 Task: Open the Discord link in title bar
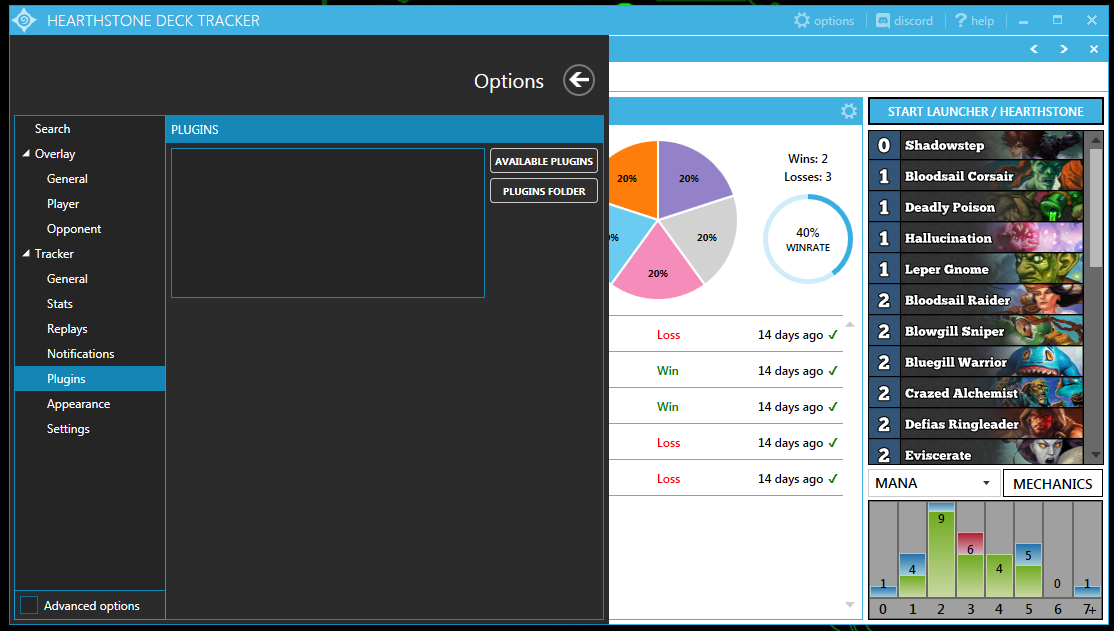[904, 21]
